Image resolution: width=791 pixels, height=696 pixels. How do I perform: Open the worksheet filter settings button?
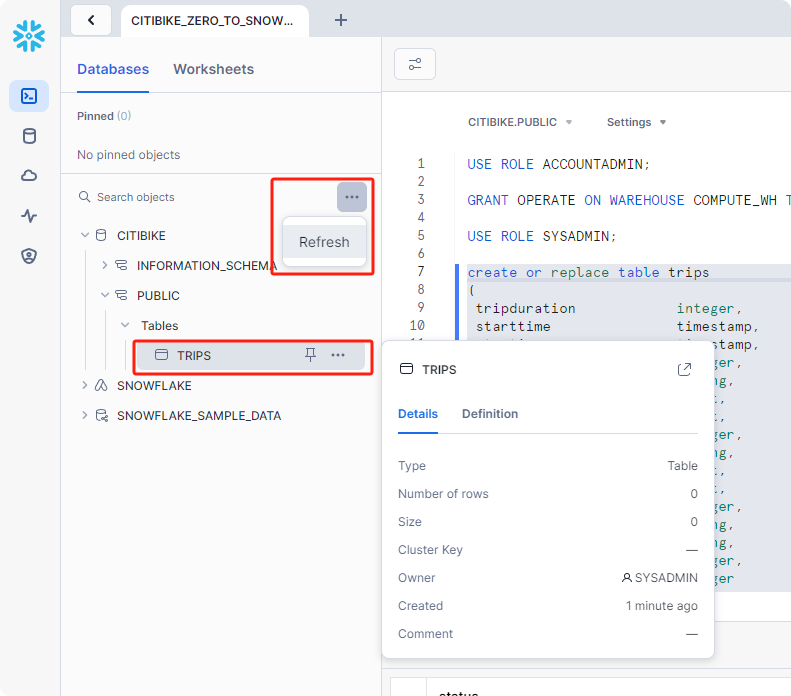(x=414, y=65)
